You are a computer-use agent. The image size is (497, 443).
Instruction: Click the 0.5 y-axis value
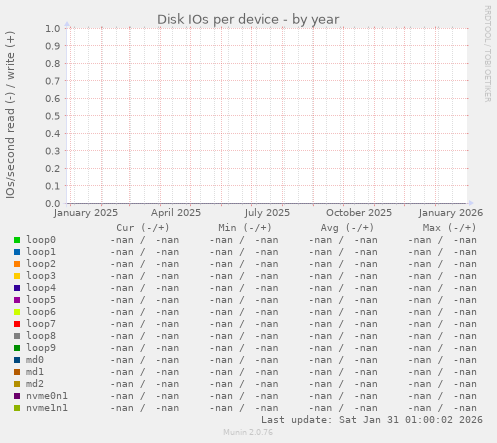point(53,116)
